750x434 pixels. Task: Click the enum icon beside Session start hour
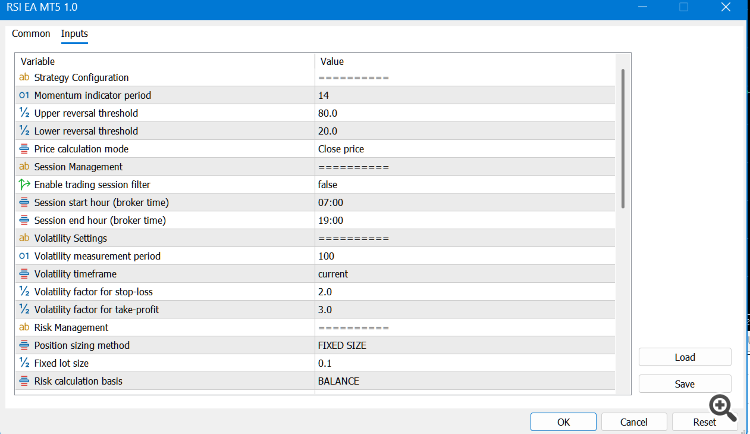24,202
